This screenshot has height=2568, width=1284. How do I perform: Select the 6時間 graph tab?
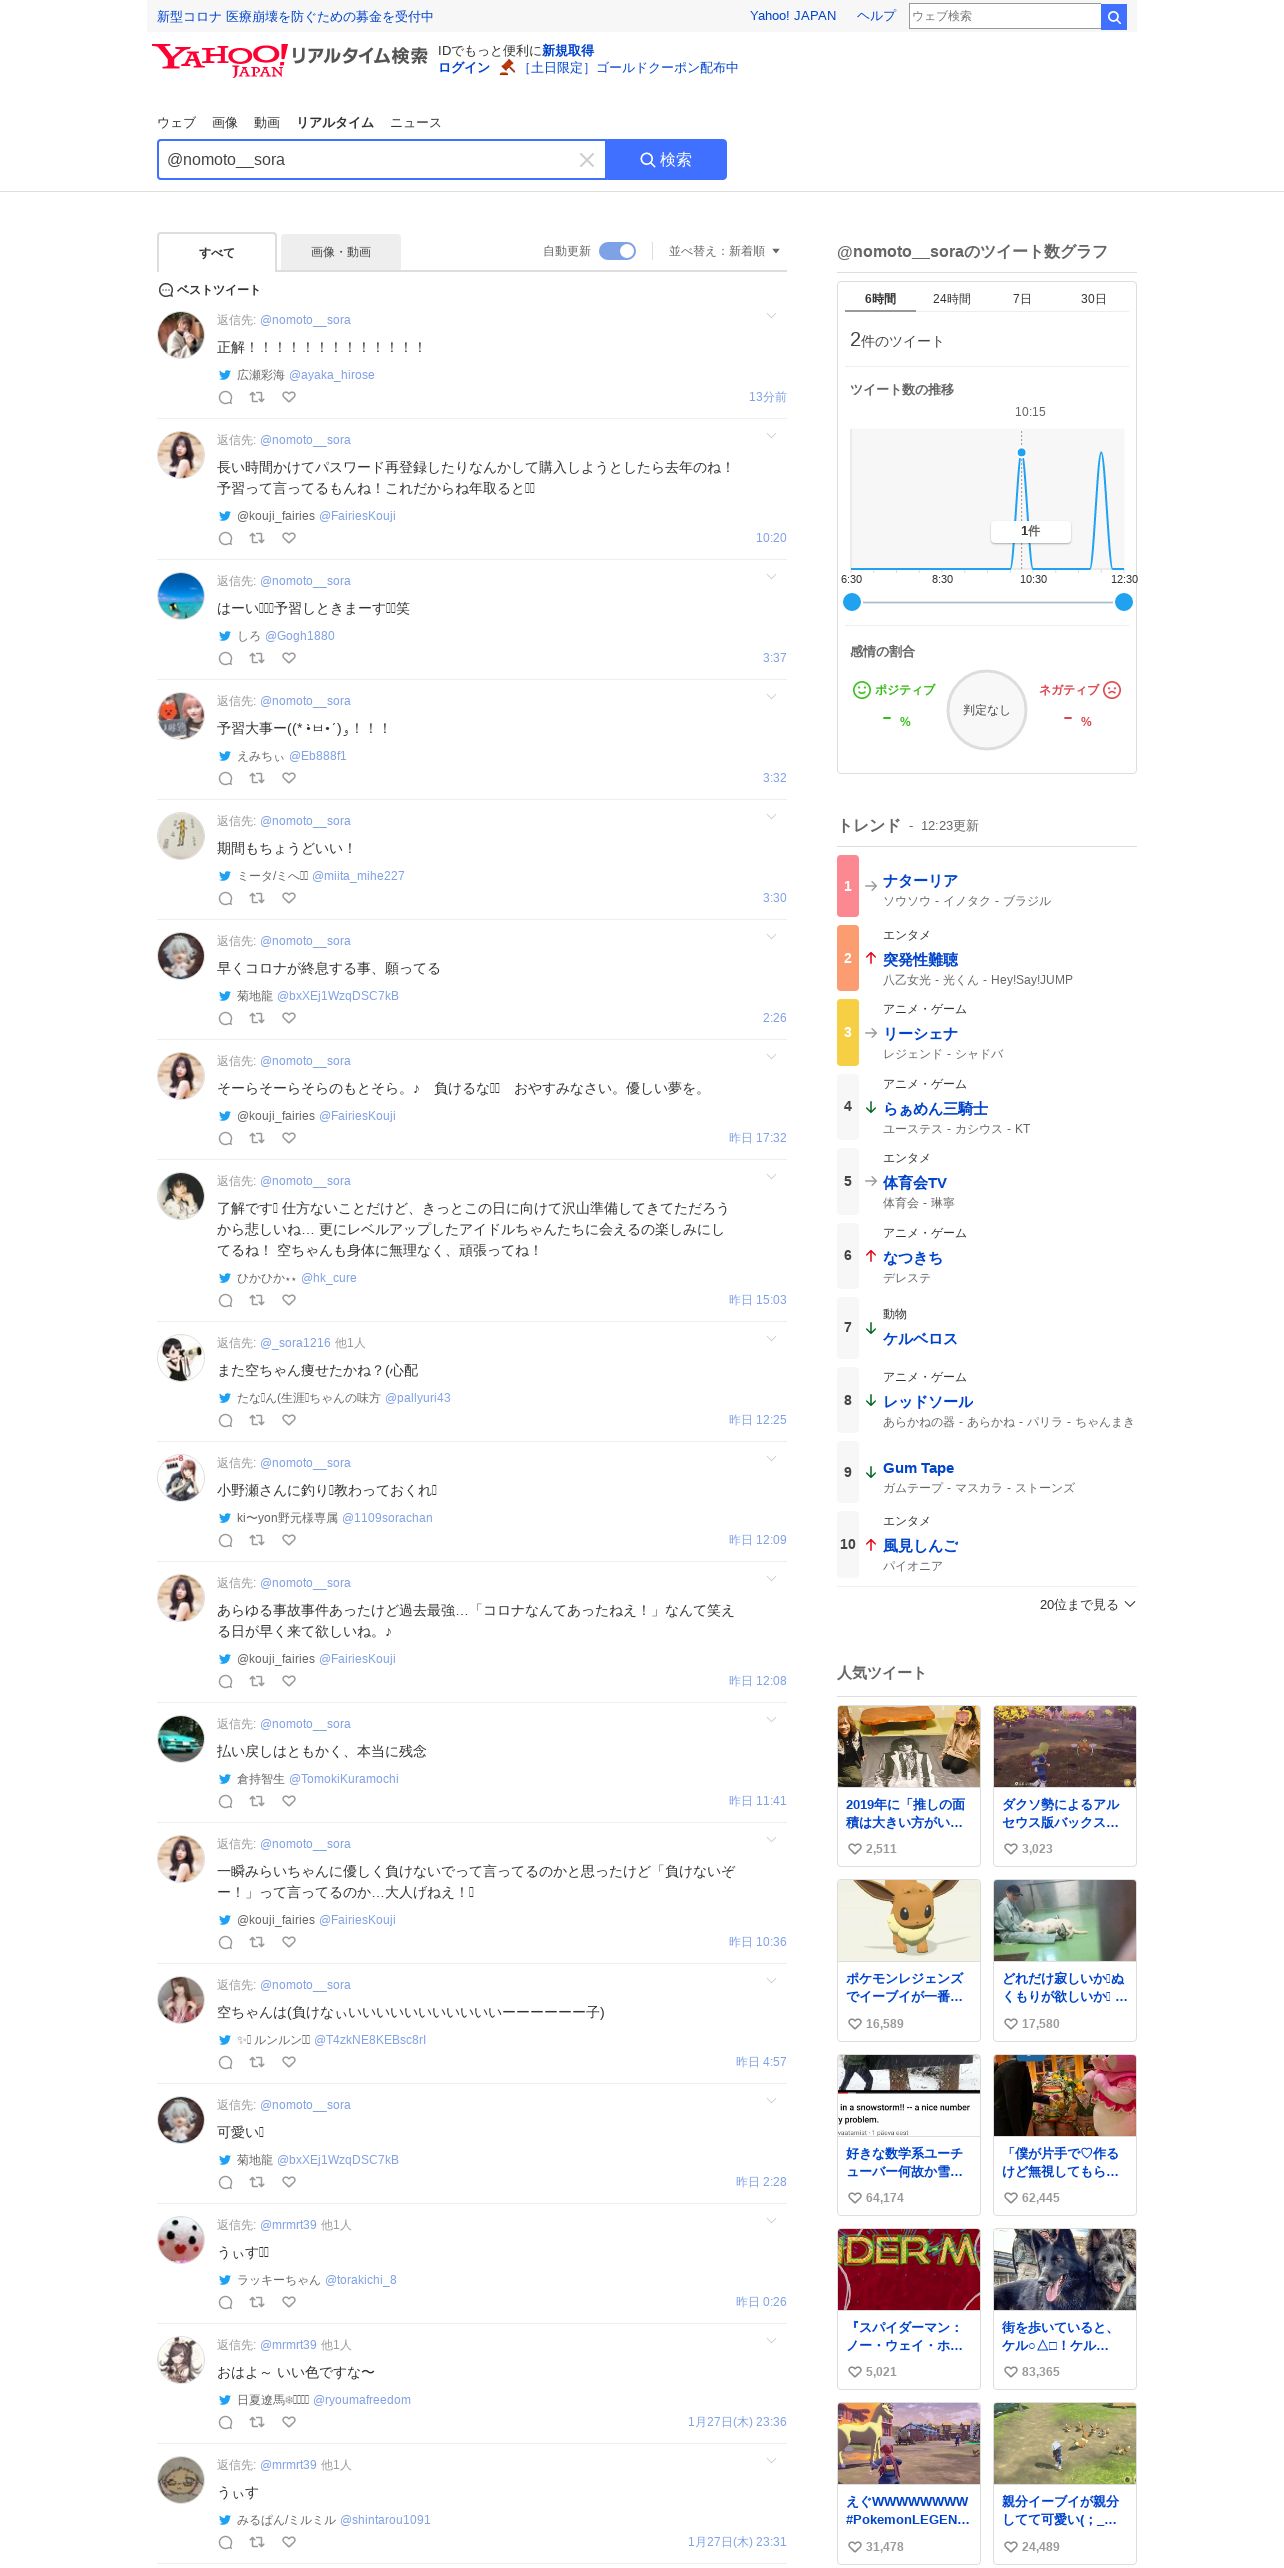pyautogui.click(x=881, y=299)
